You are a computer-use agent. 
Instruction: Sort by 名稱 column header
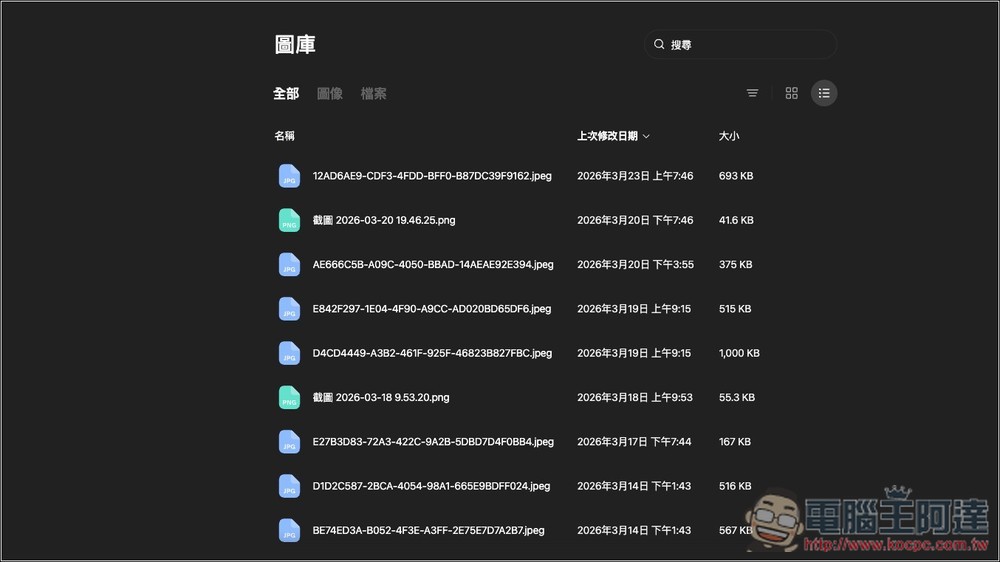(284, 136)
